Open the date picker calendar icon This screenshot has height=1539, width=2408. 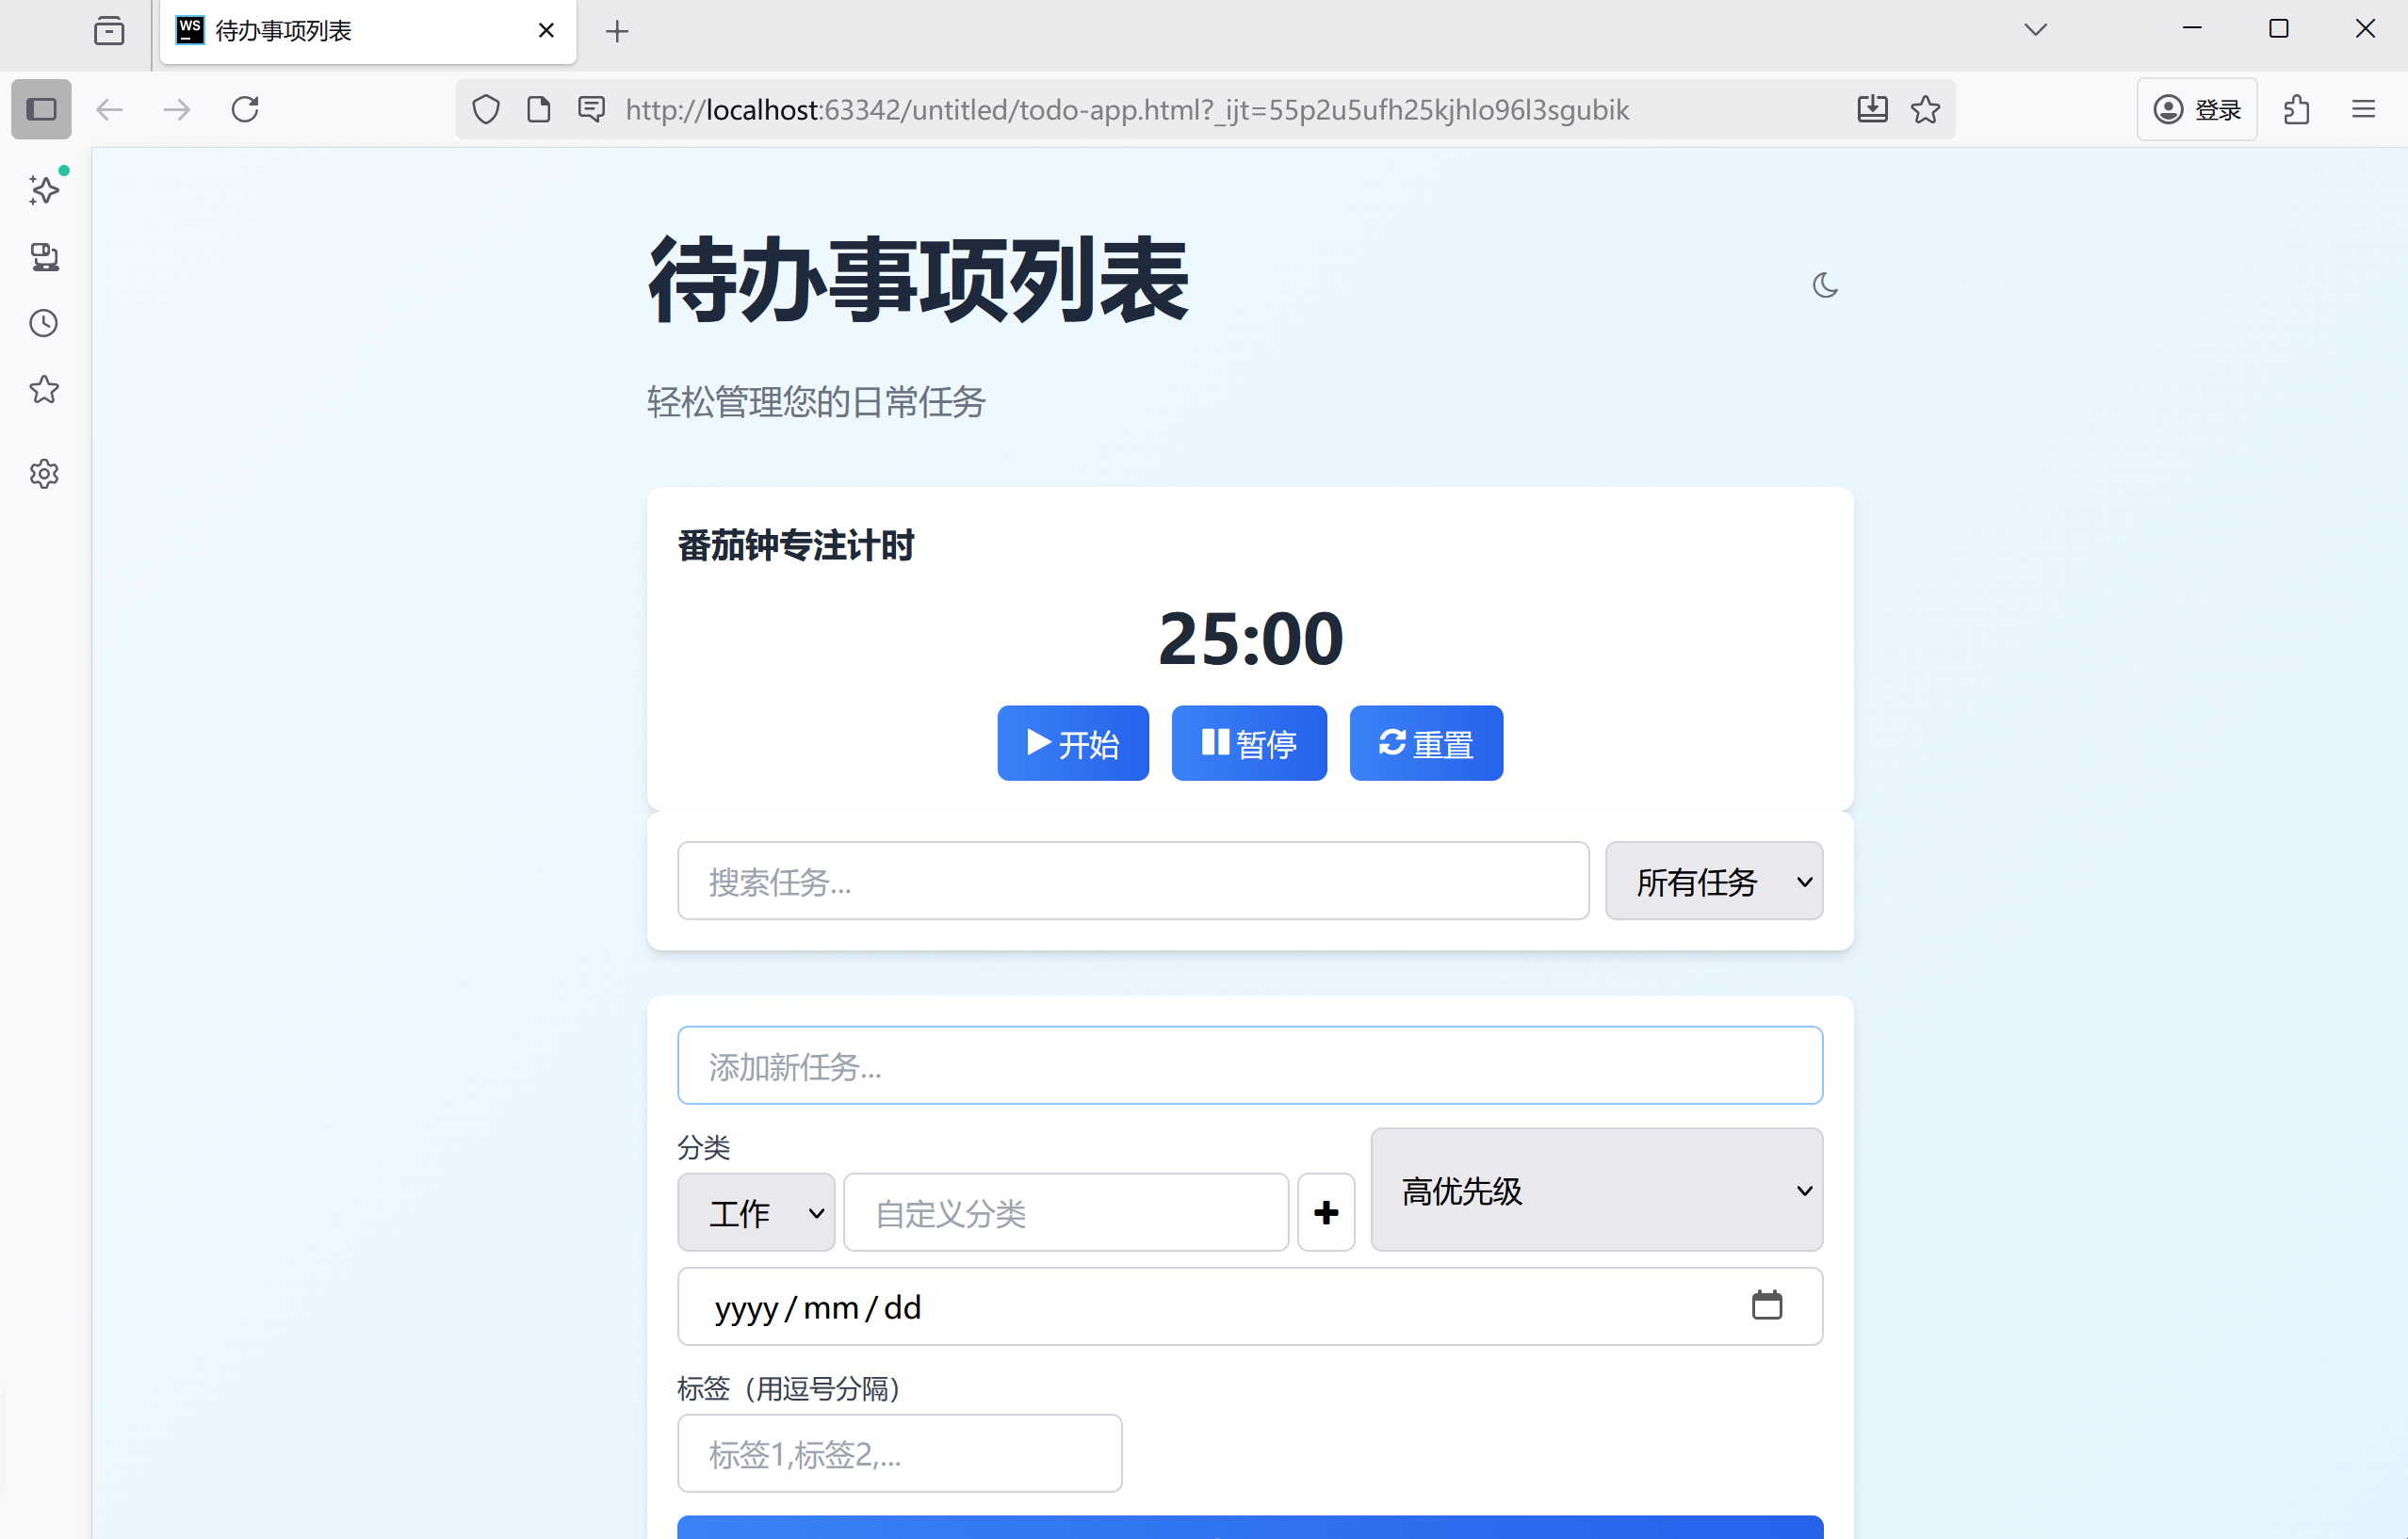click(1766, 1305)
